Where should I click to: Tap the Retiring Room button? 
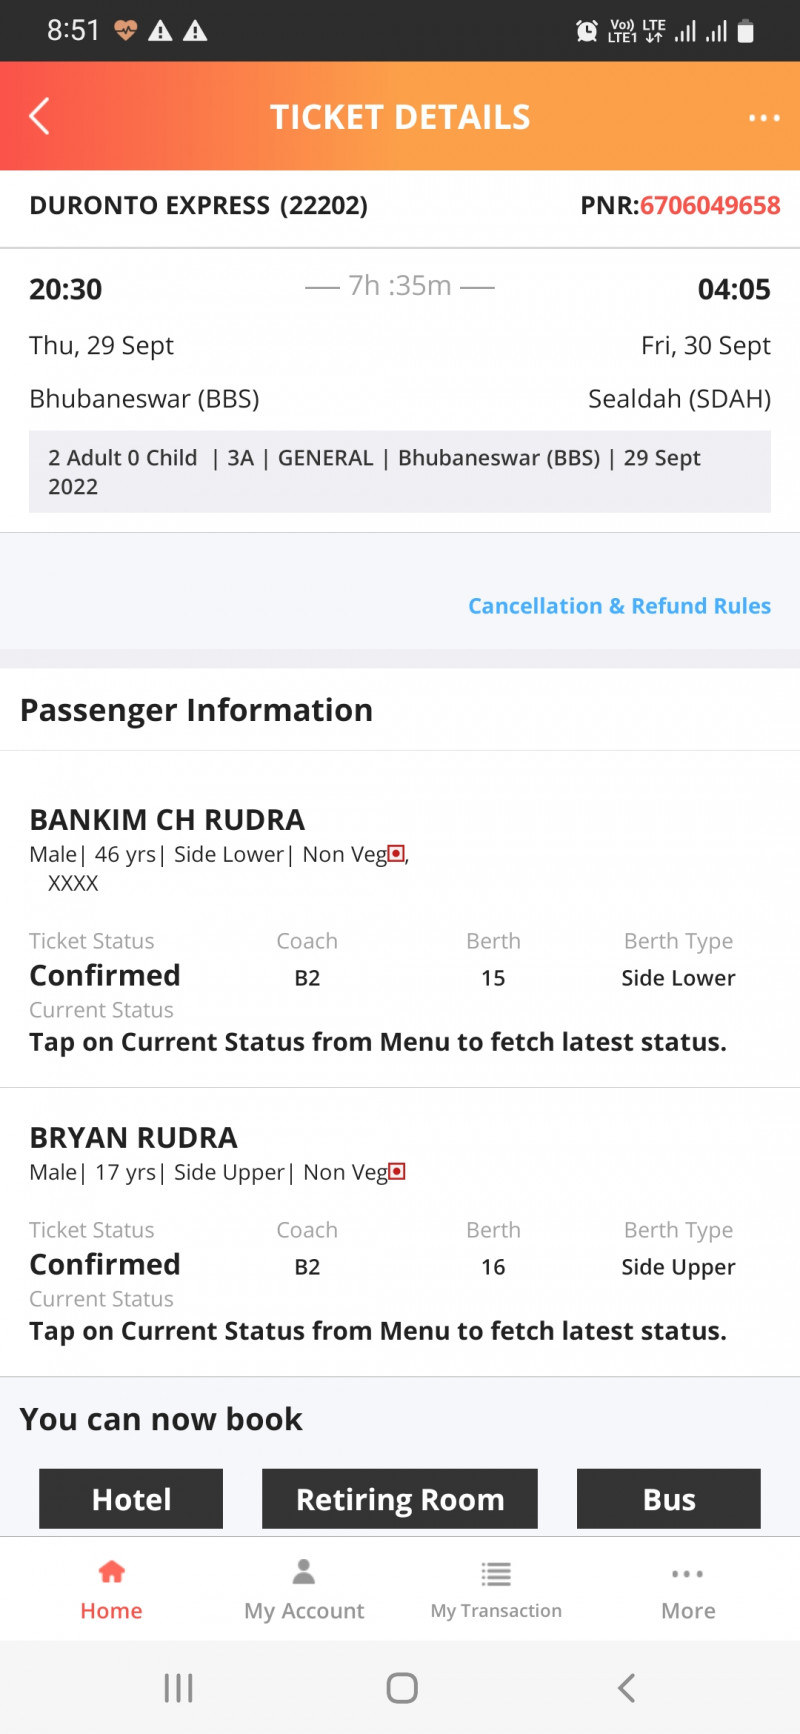400,1499
